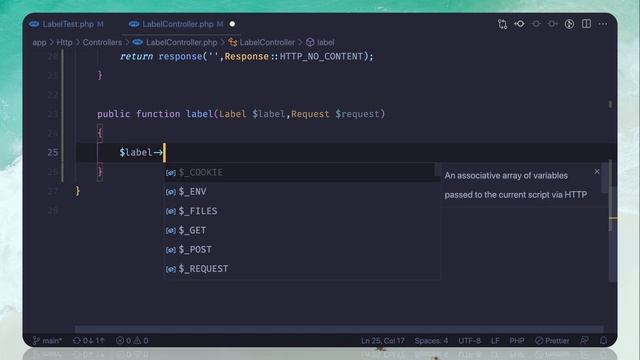The height and width of the screenshot is (360, 640).
Task: Click the $label-> code on line 25
Action: point(141,152)
